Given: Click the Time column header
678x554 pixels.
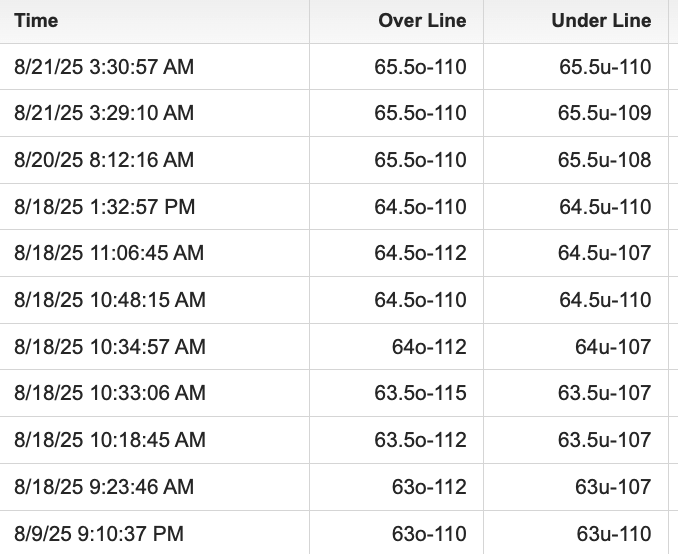Looking at the screenshot, I should pos(36,21).
